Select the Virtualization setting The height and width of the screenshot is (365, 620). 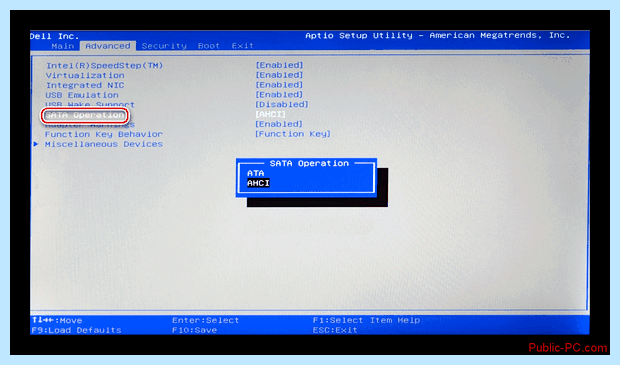85,75
